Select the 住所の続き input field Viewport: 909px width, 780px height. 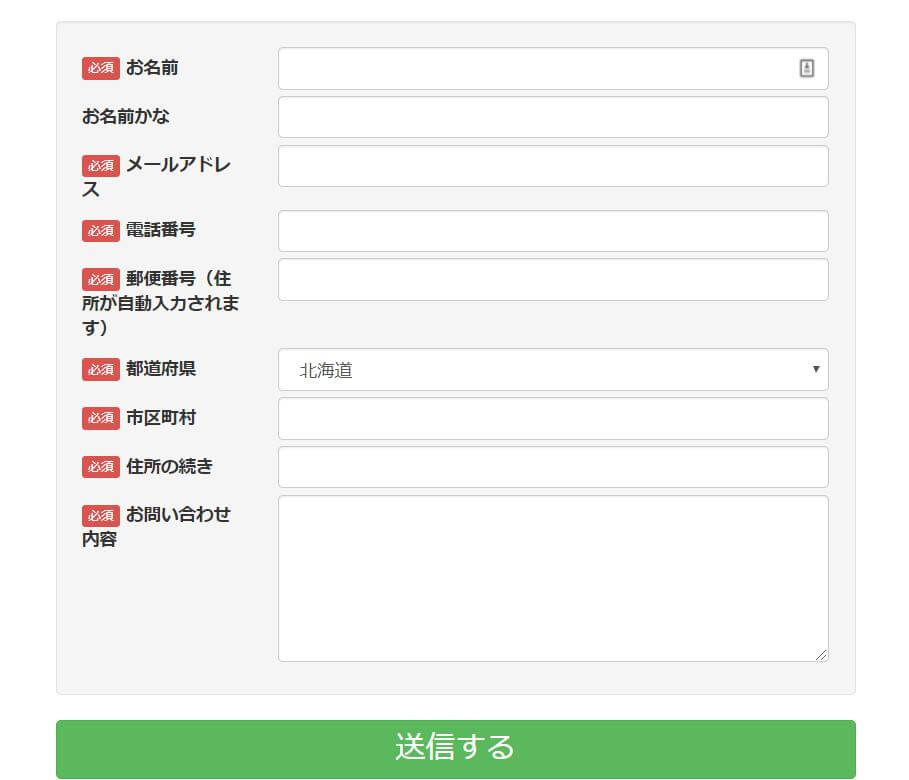(552, 467)
